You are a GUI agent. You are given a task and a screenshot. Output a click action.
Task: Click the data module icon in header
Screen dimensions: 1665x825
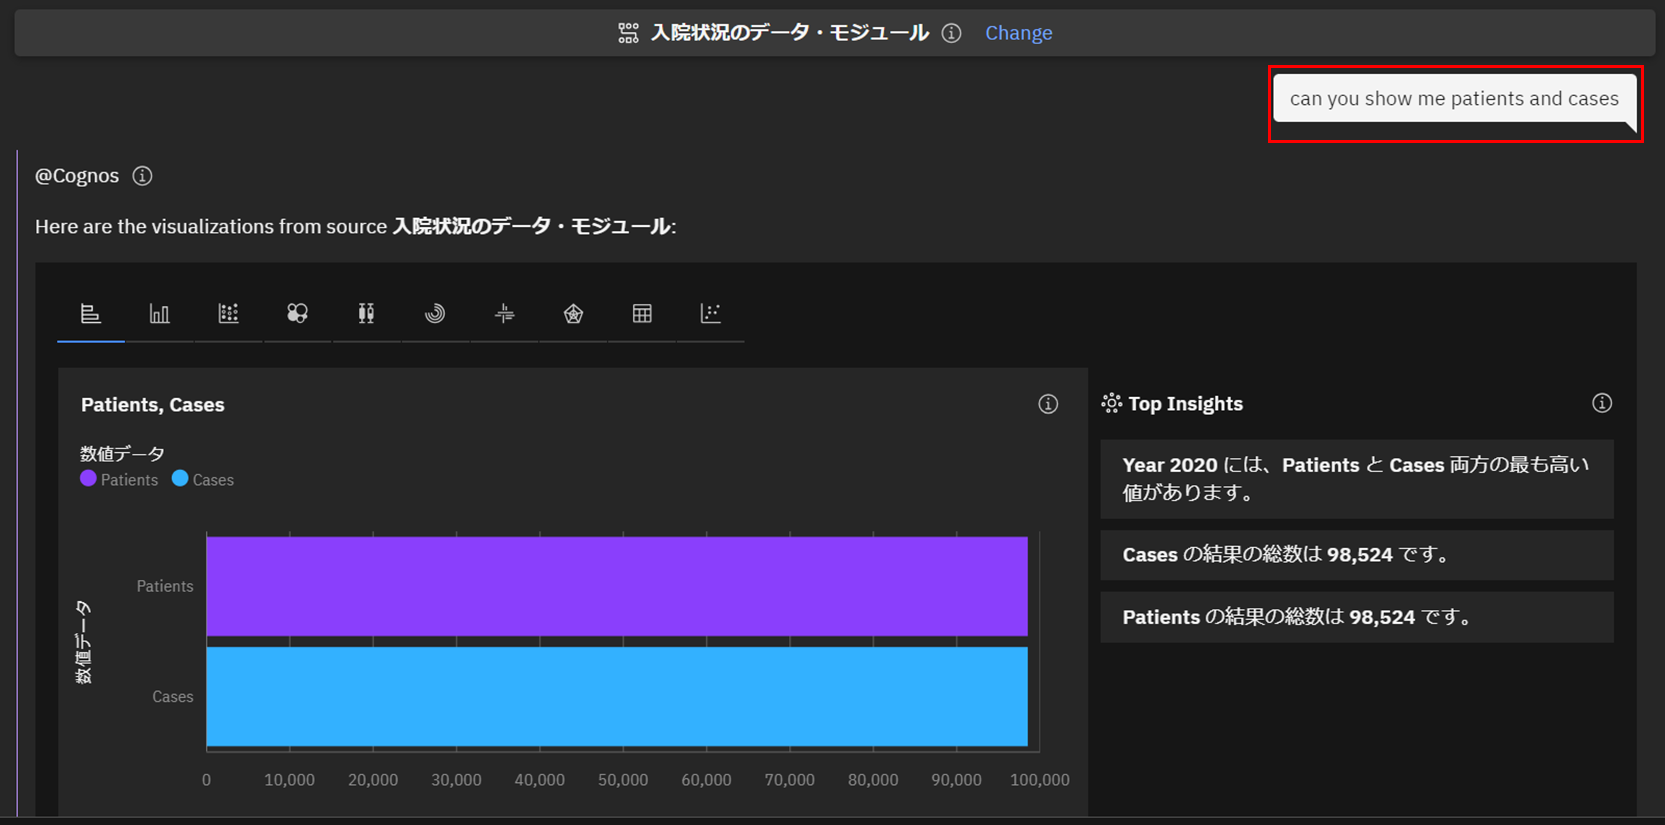628,33
